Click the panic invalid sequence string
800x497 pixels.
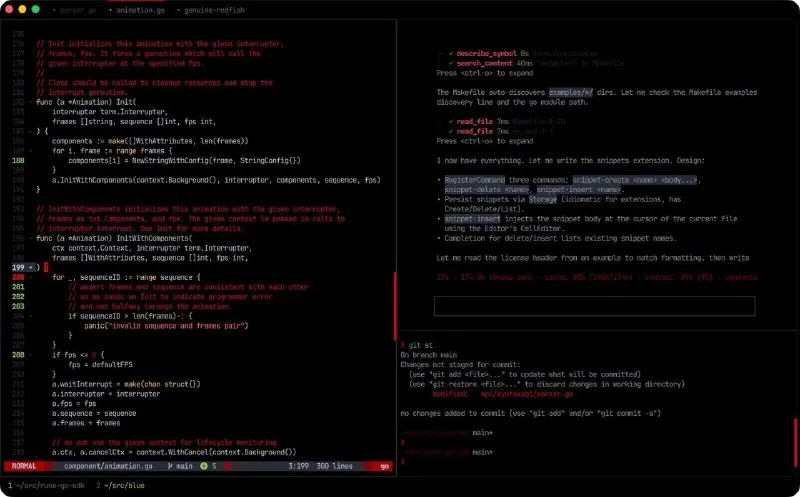pyautogui.click(x=177, y=326)
